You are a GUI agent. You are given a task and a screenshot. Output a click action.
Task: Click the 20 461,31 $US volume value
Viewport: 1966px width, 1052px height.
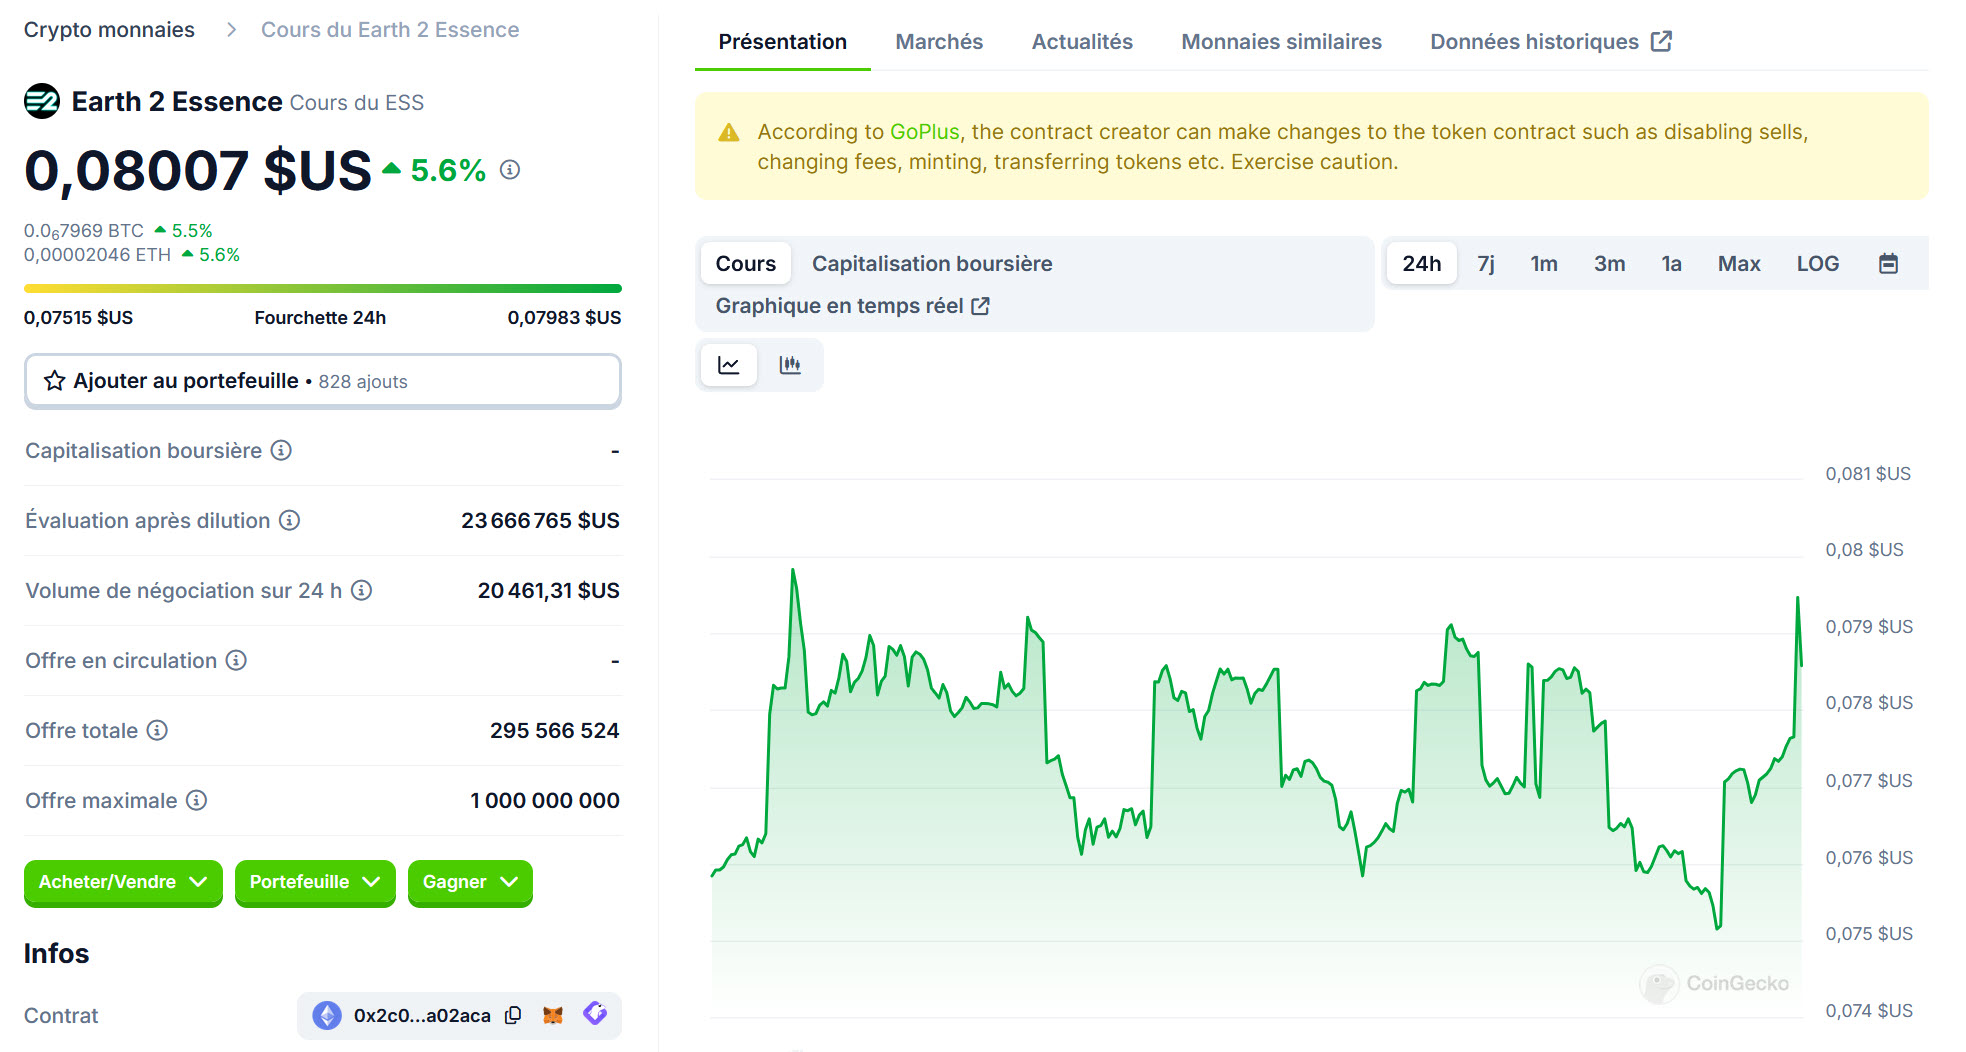coord(548,590)
